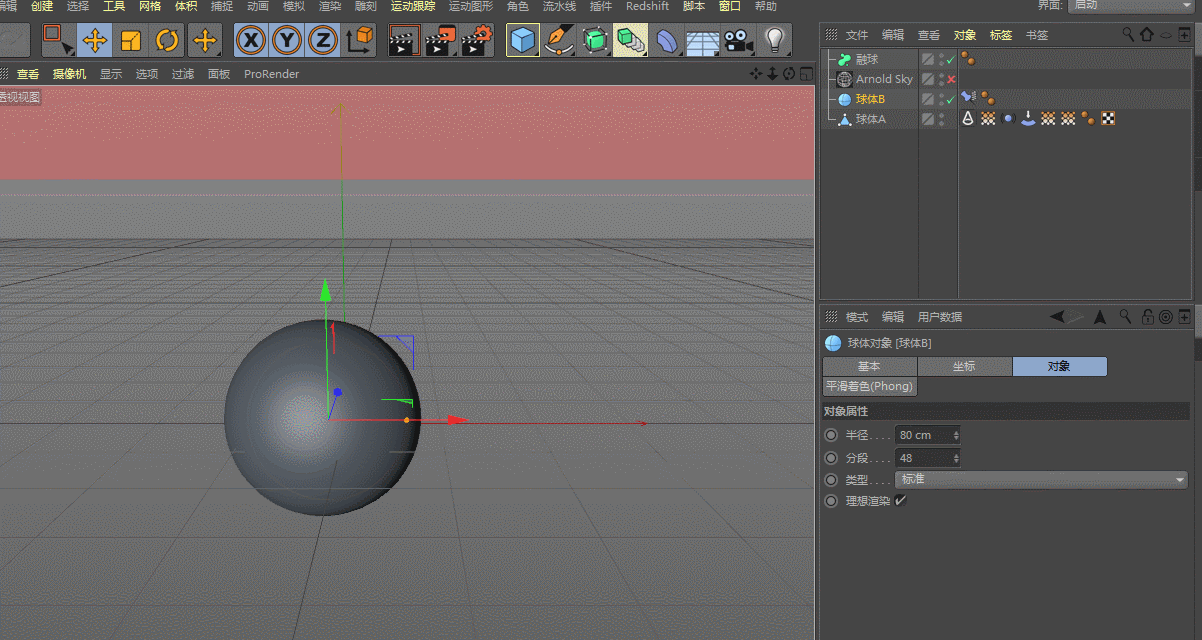The height and width of the screenshot is (640, 1202).
Task: Enable Arnold Sky via red X
Action: pos(951,80)
